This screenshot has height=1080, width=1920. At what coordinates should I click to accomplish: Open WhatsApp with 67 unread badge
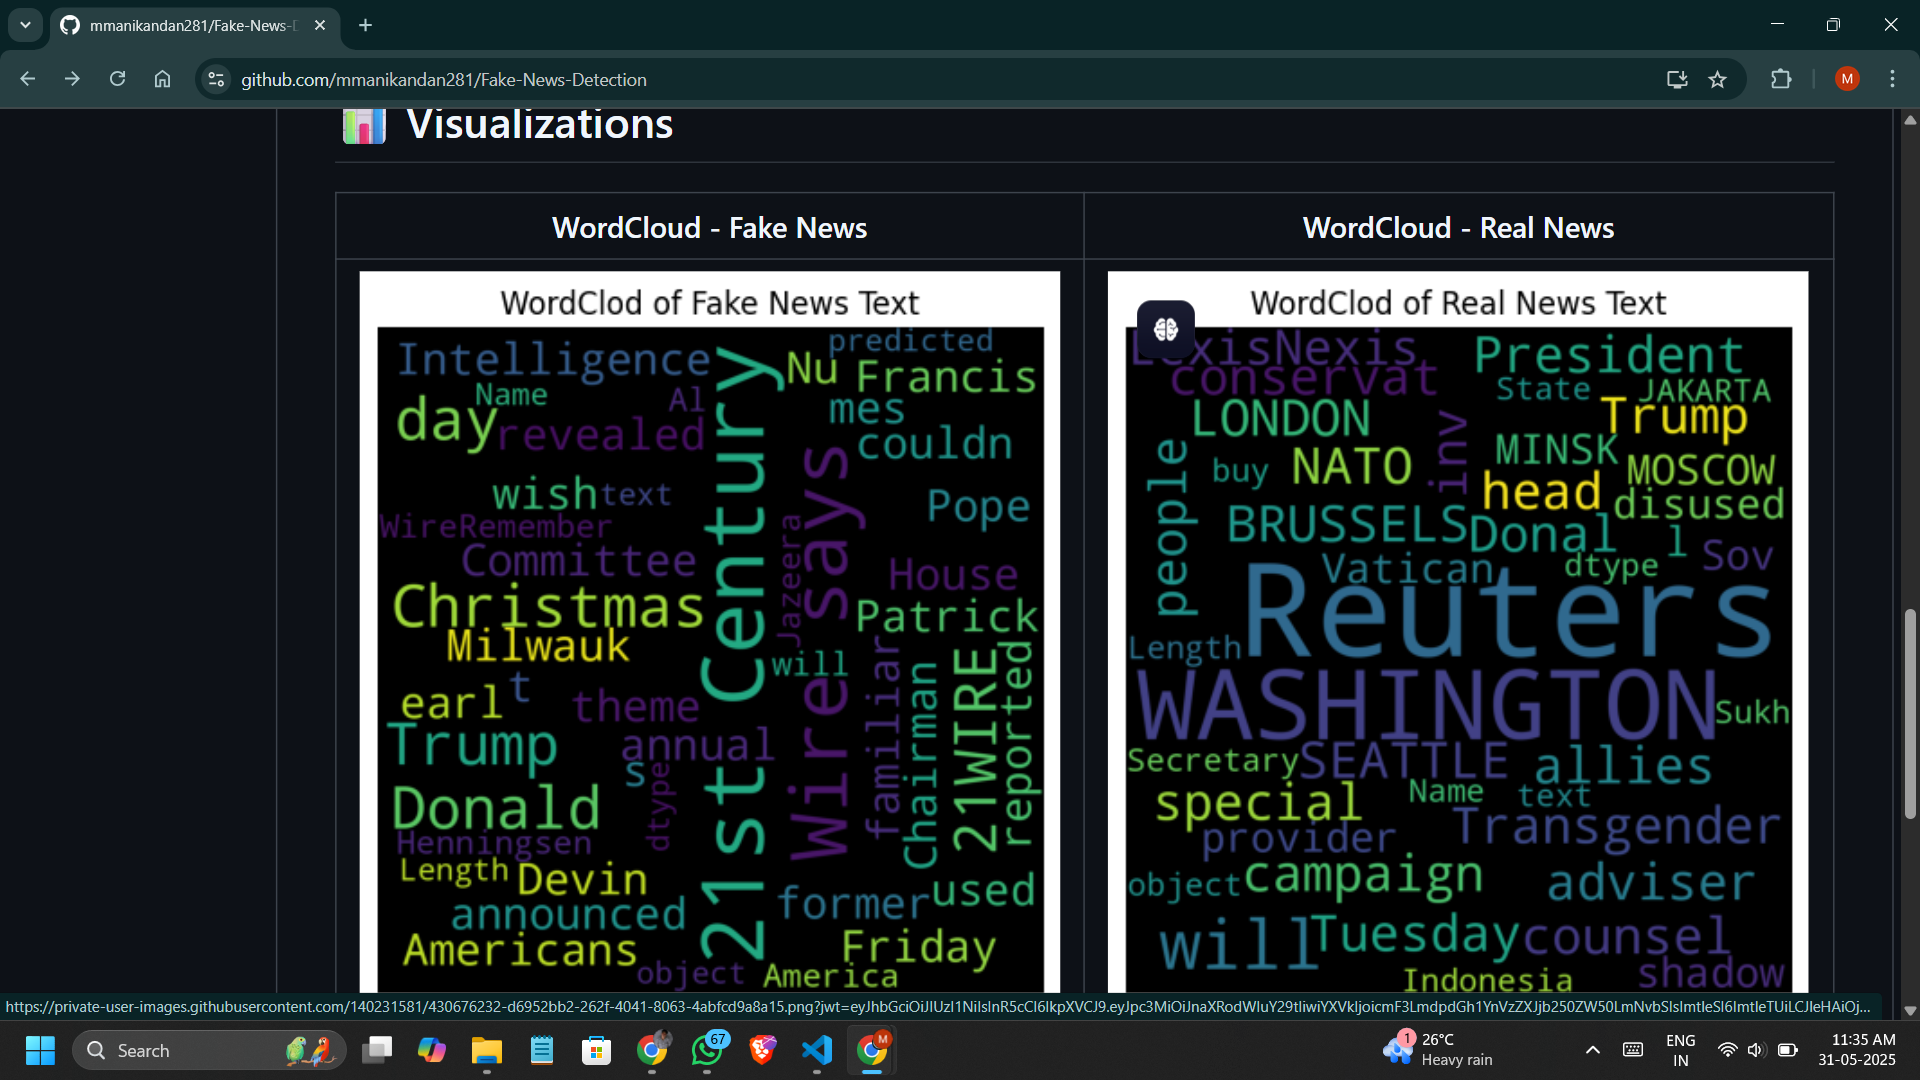pyautogui.click(x=707, y=1050)
